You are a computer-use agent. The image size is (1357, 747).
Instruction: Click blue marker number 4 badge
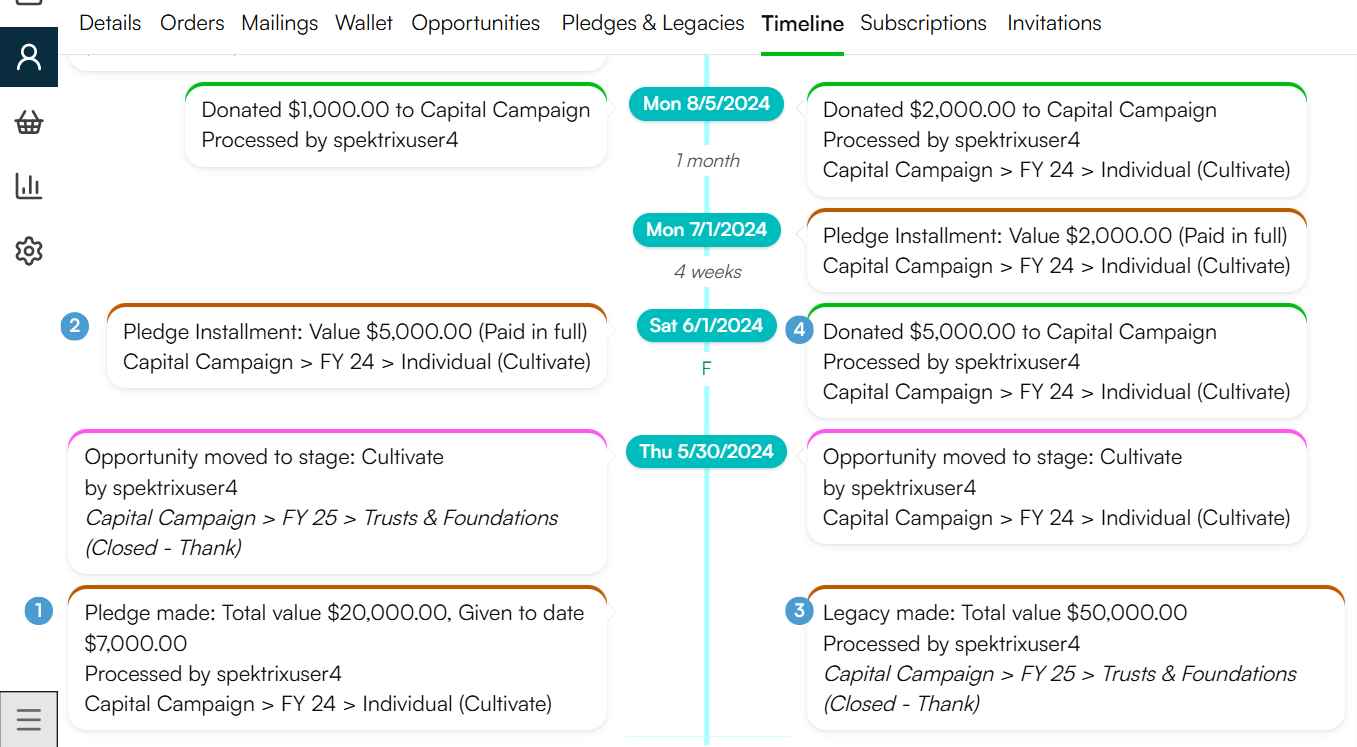[x=799, y=330]
